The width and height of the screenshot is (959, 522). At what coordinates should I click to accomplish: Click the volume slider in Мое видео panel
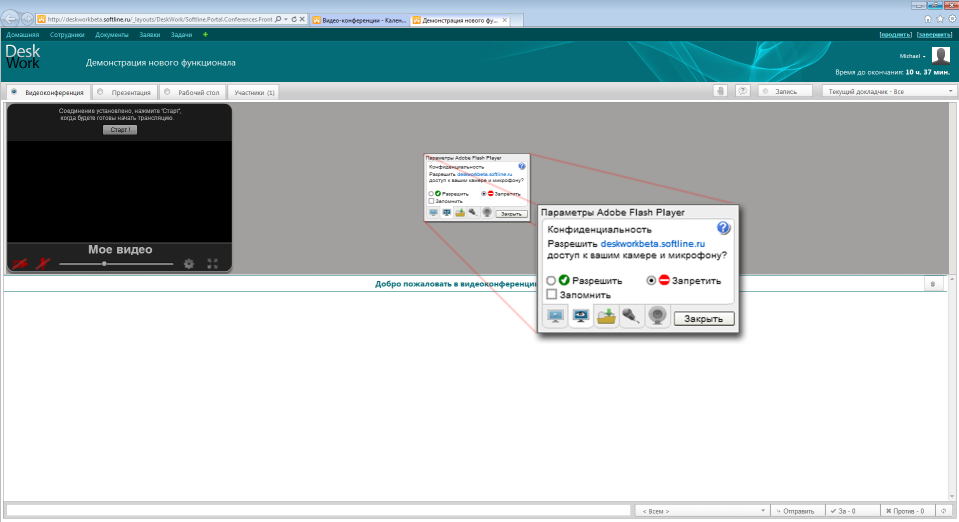click(116, 264)
